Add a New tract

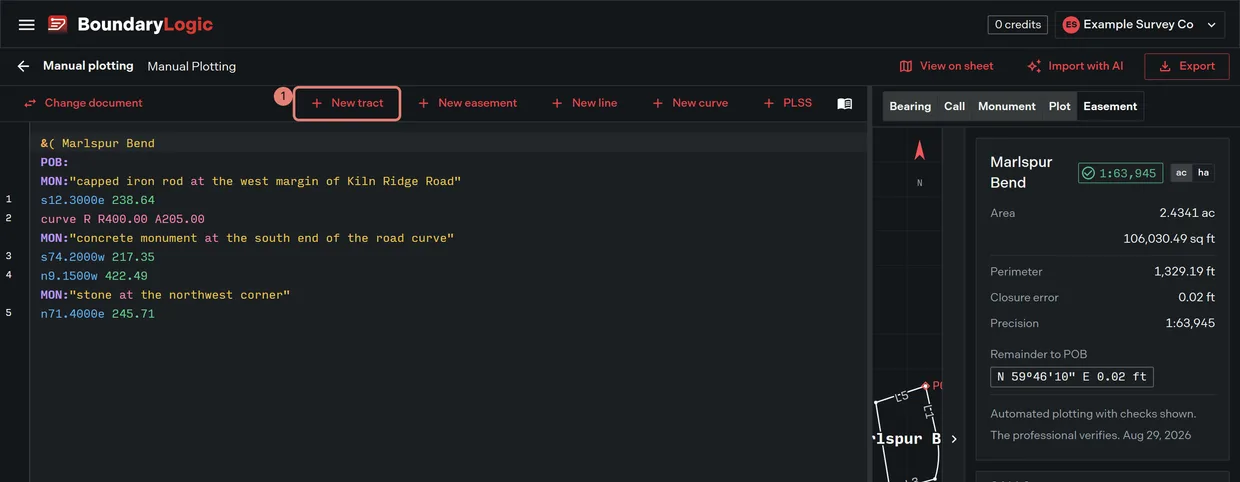click(347, 103)
